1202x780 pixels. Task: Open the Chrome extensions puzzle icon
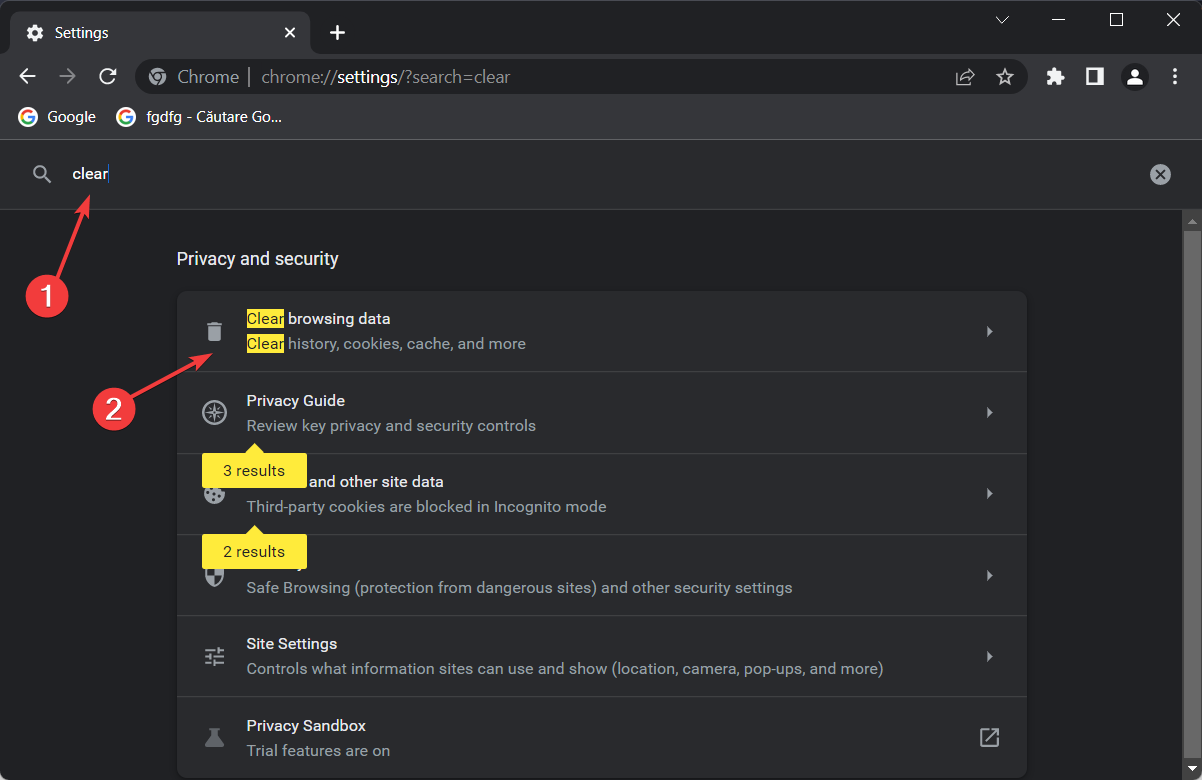coord(1054,76)
